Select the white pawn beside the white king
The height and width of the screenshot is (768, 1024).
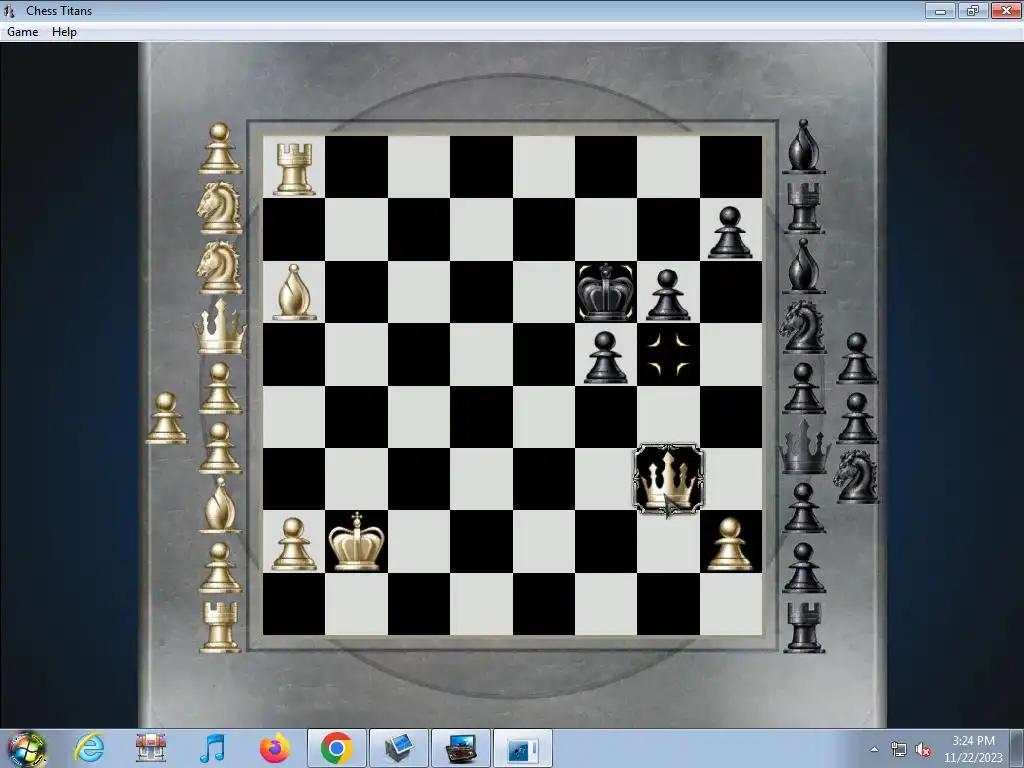click(293, 543)
